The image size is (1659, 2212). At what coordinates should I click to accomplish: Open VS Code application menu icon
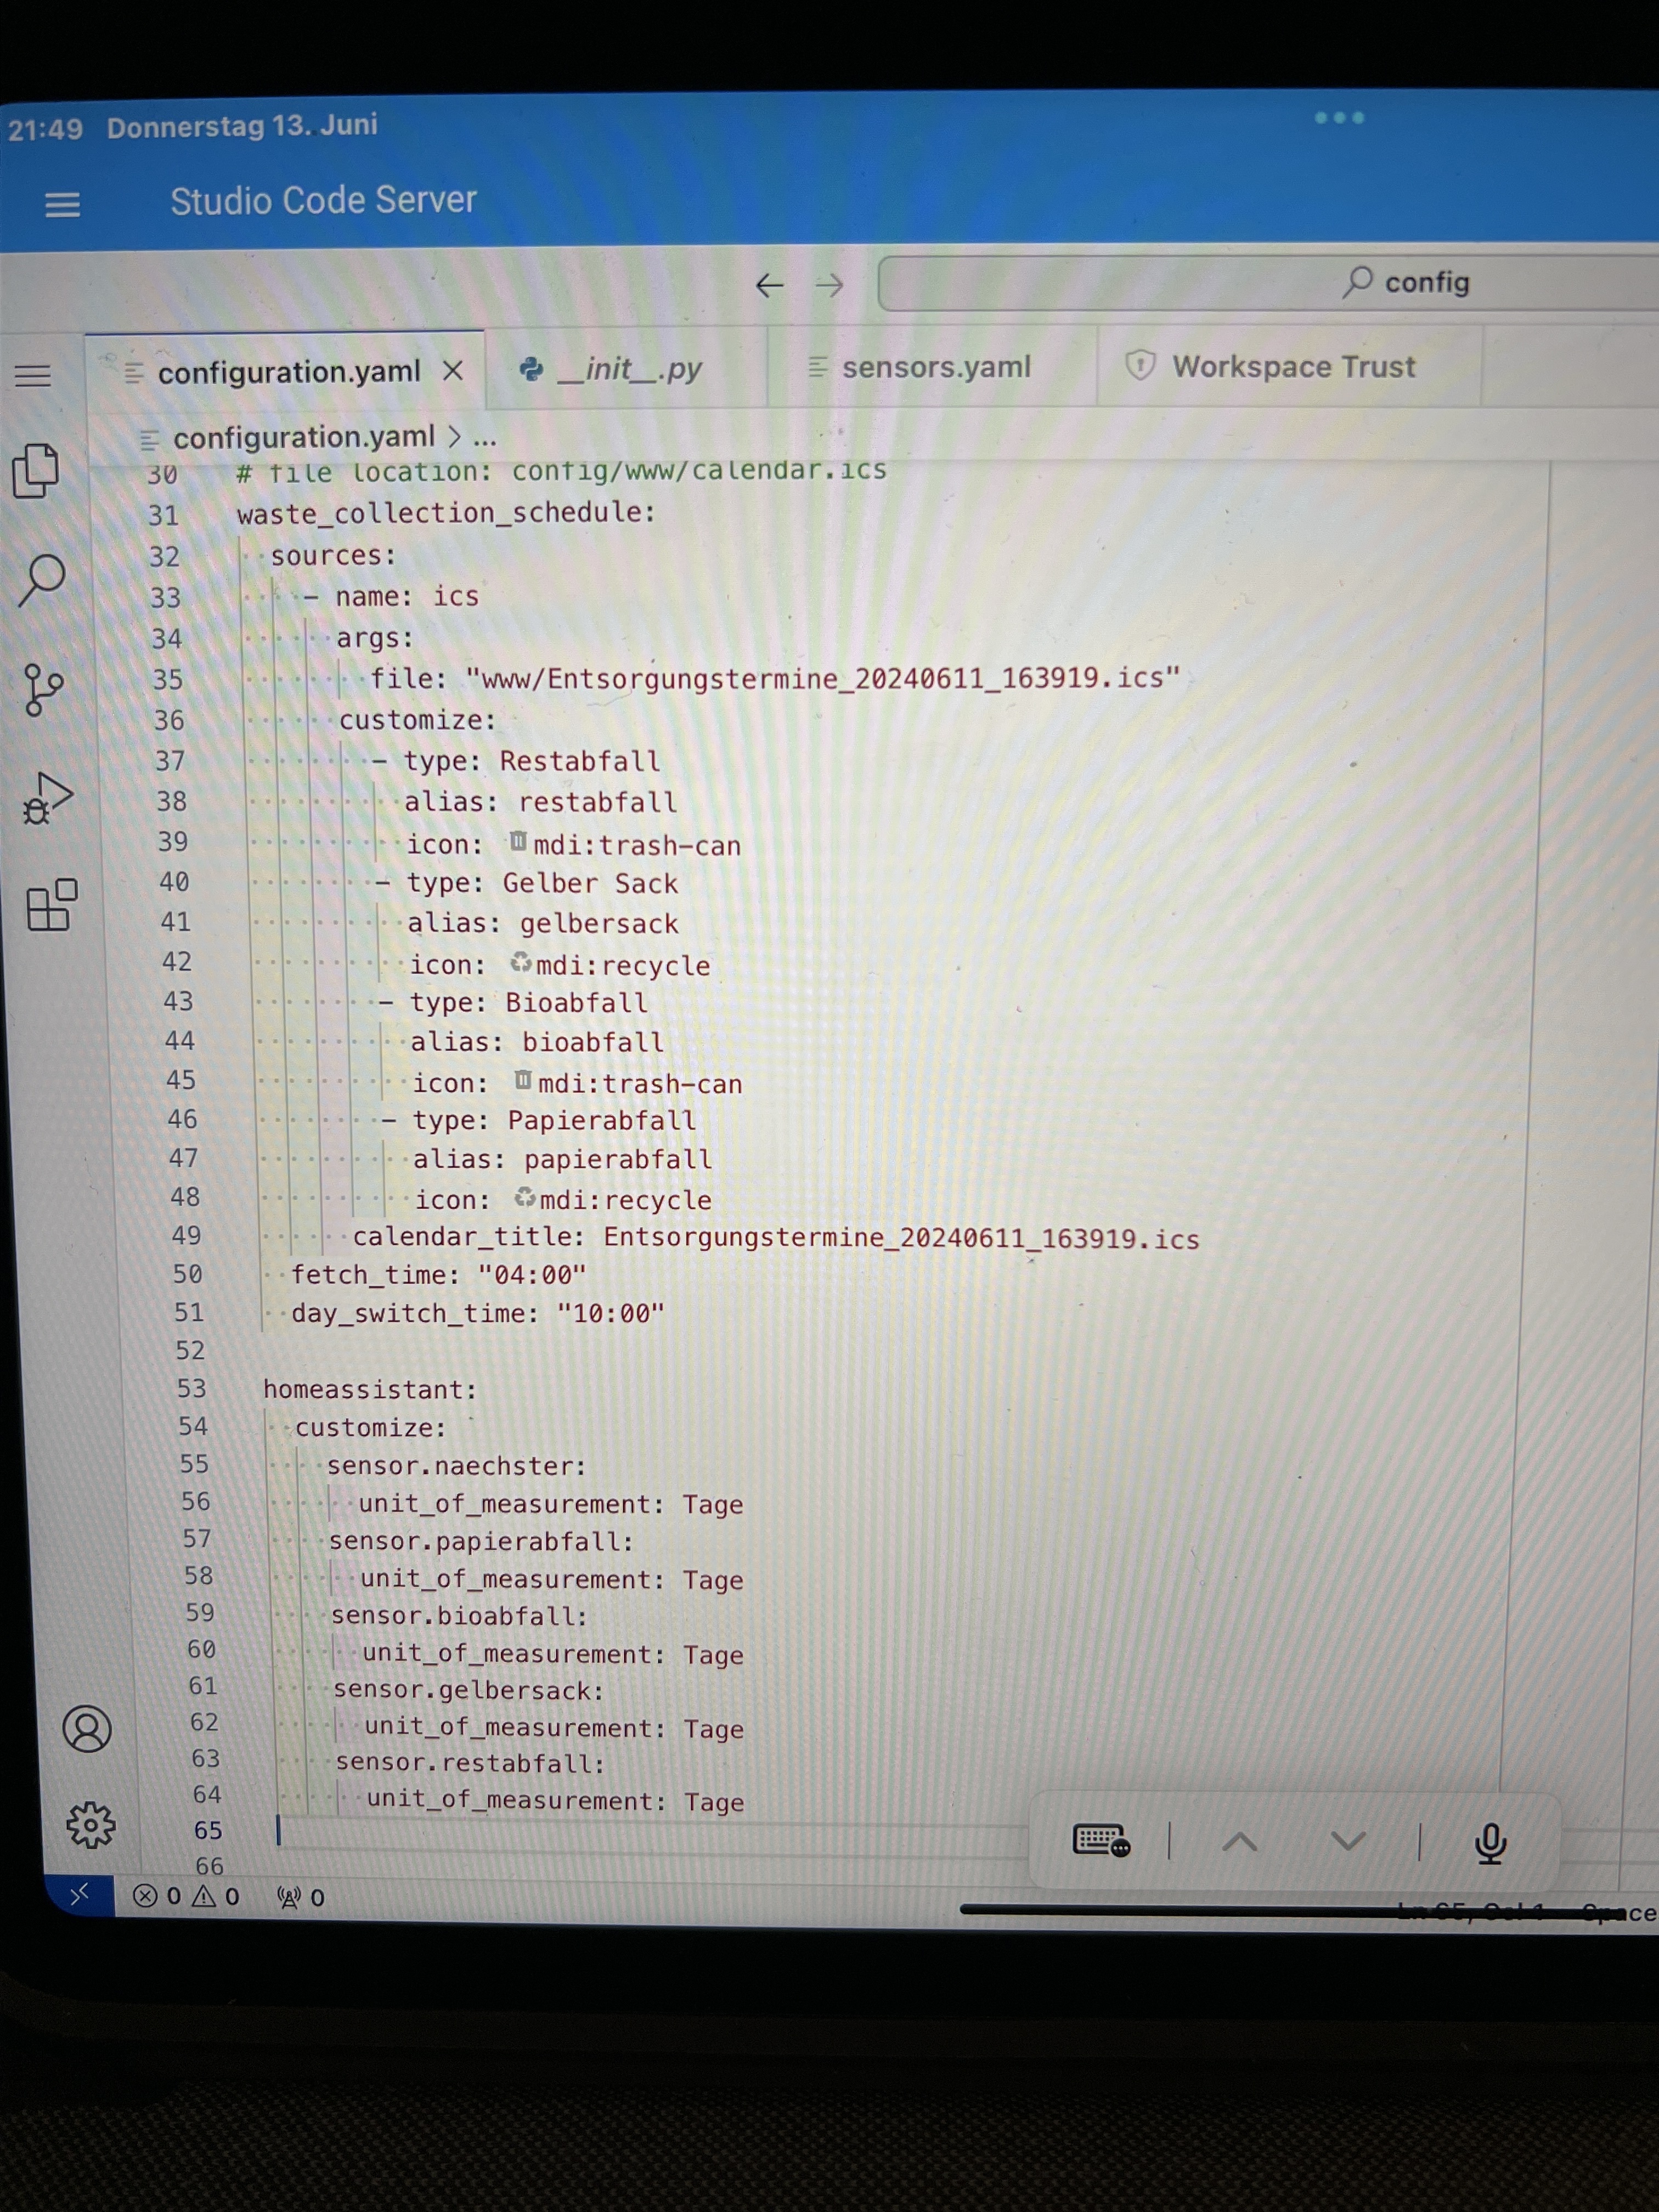(x=32, y=376)
